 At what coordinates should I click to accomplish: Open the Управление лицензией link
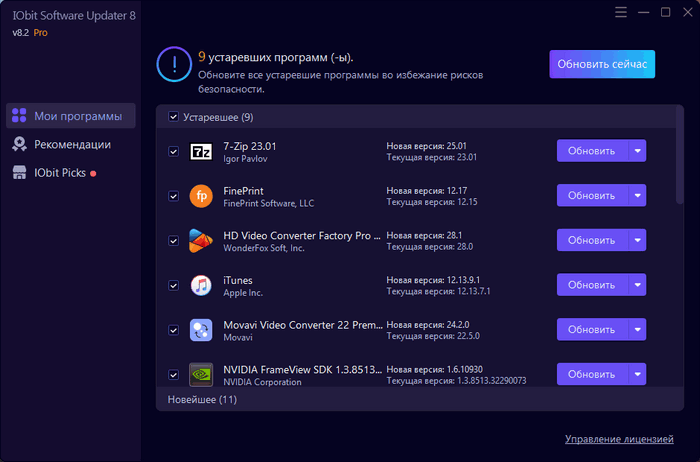(x=619, y=439)
